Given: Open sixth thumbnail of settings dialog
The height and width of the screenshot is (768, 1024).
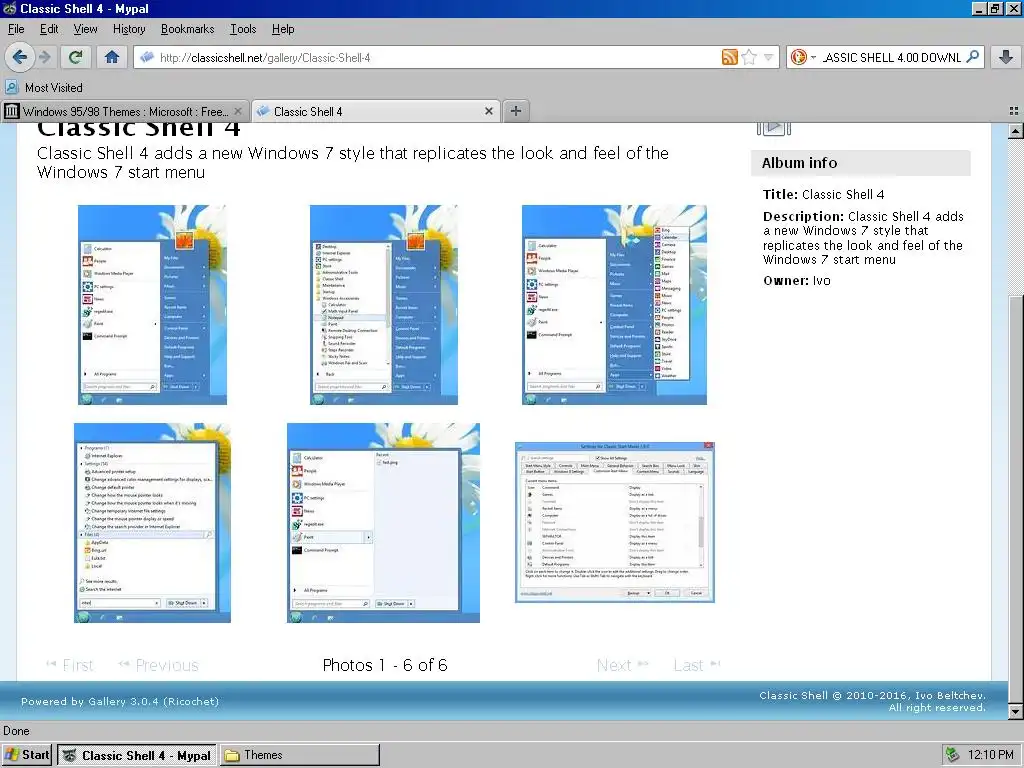Looking at the screenshot, I should coord(615,522).
